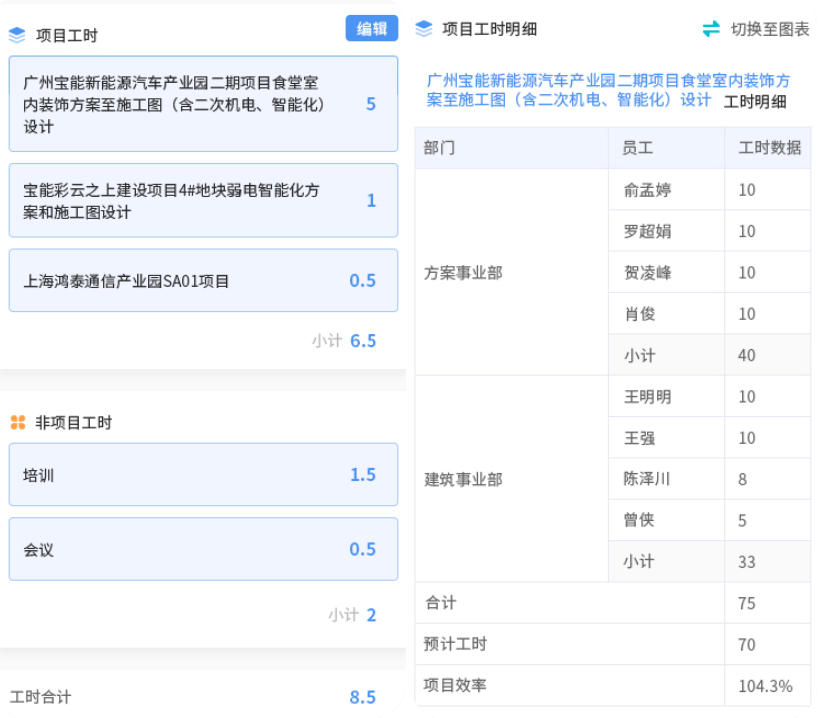The image size is (821, 718).
Task: Select the 广州宝能新能源汽车产业园 project card with 5 hours
Action: [203, 104]
